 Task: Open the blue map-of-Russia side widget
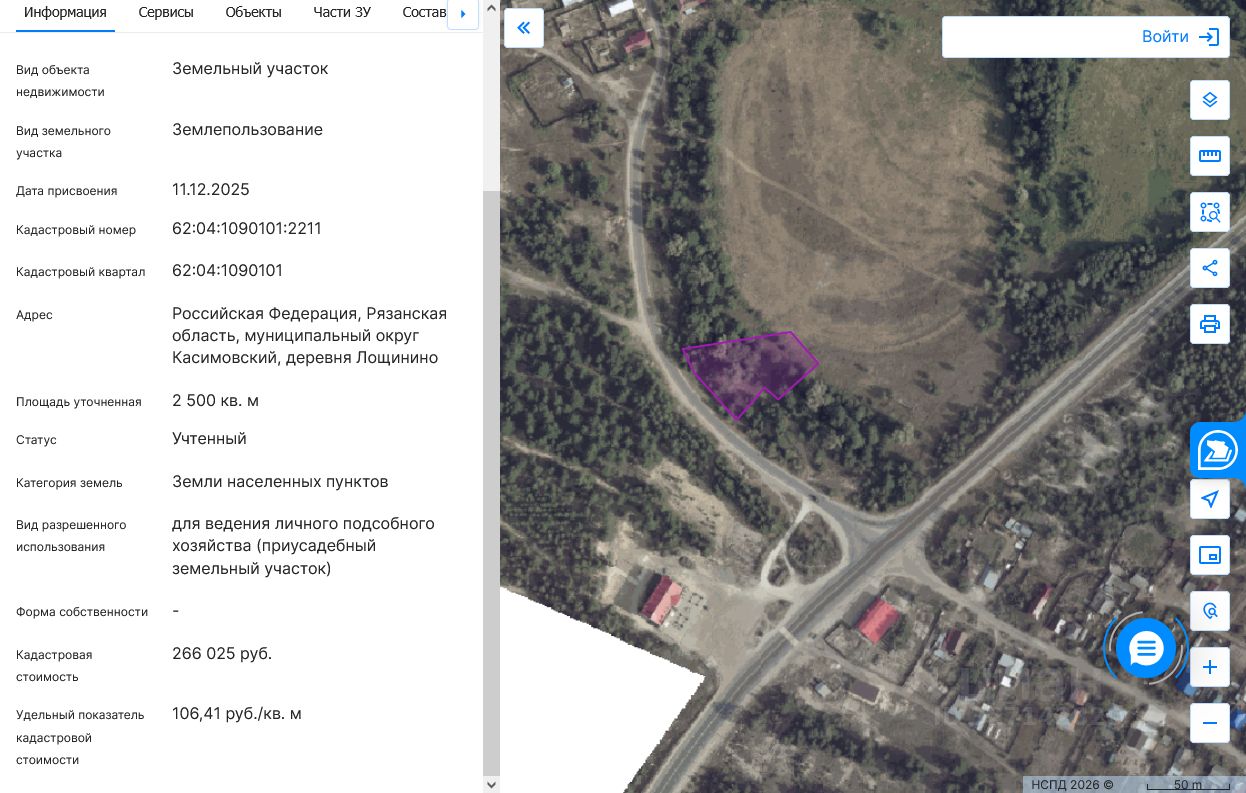pos(1218,451)
